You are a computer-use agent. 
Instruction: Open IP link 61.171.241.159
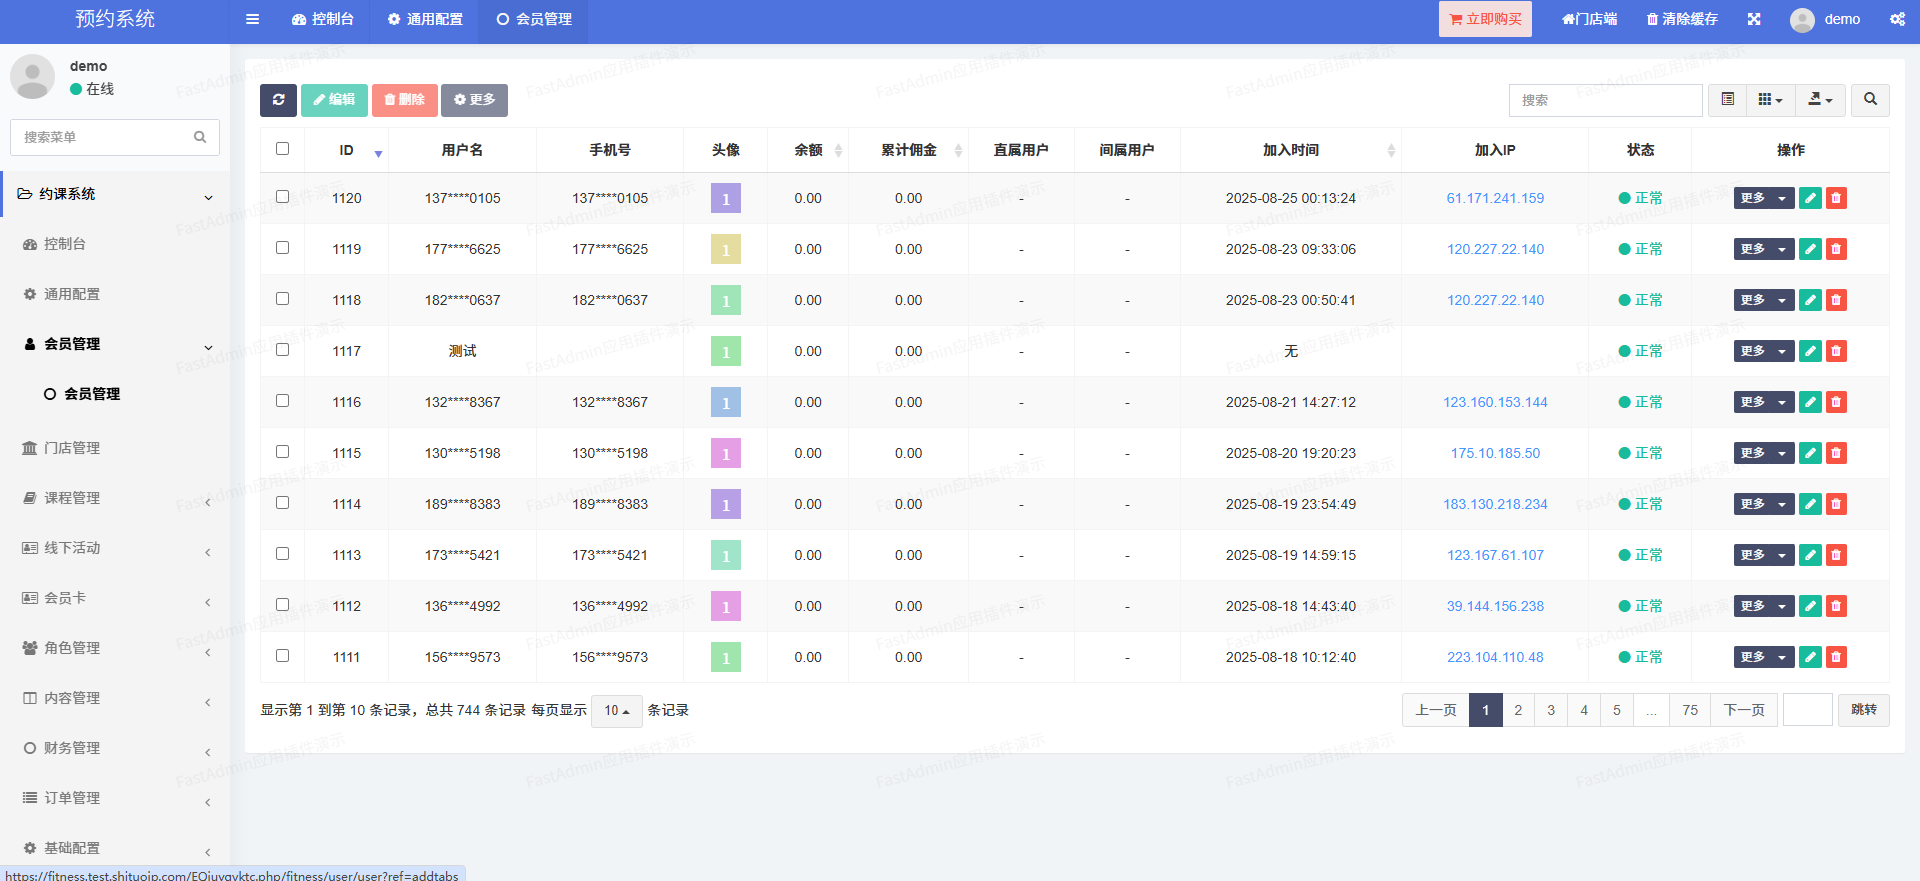(x=1495, y=198)
